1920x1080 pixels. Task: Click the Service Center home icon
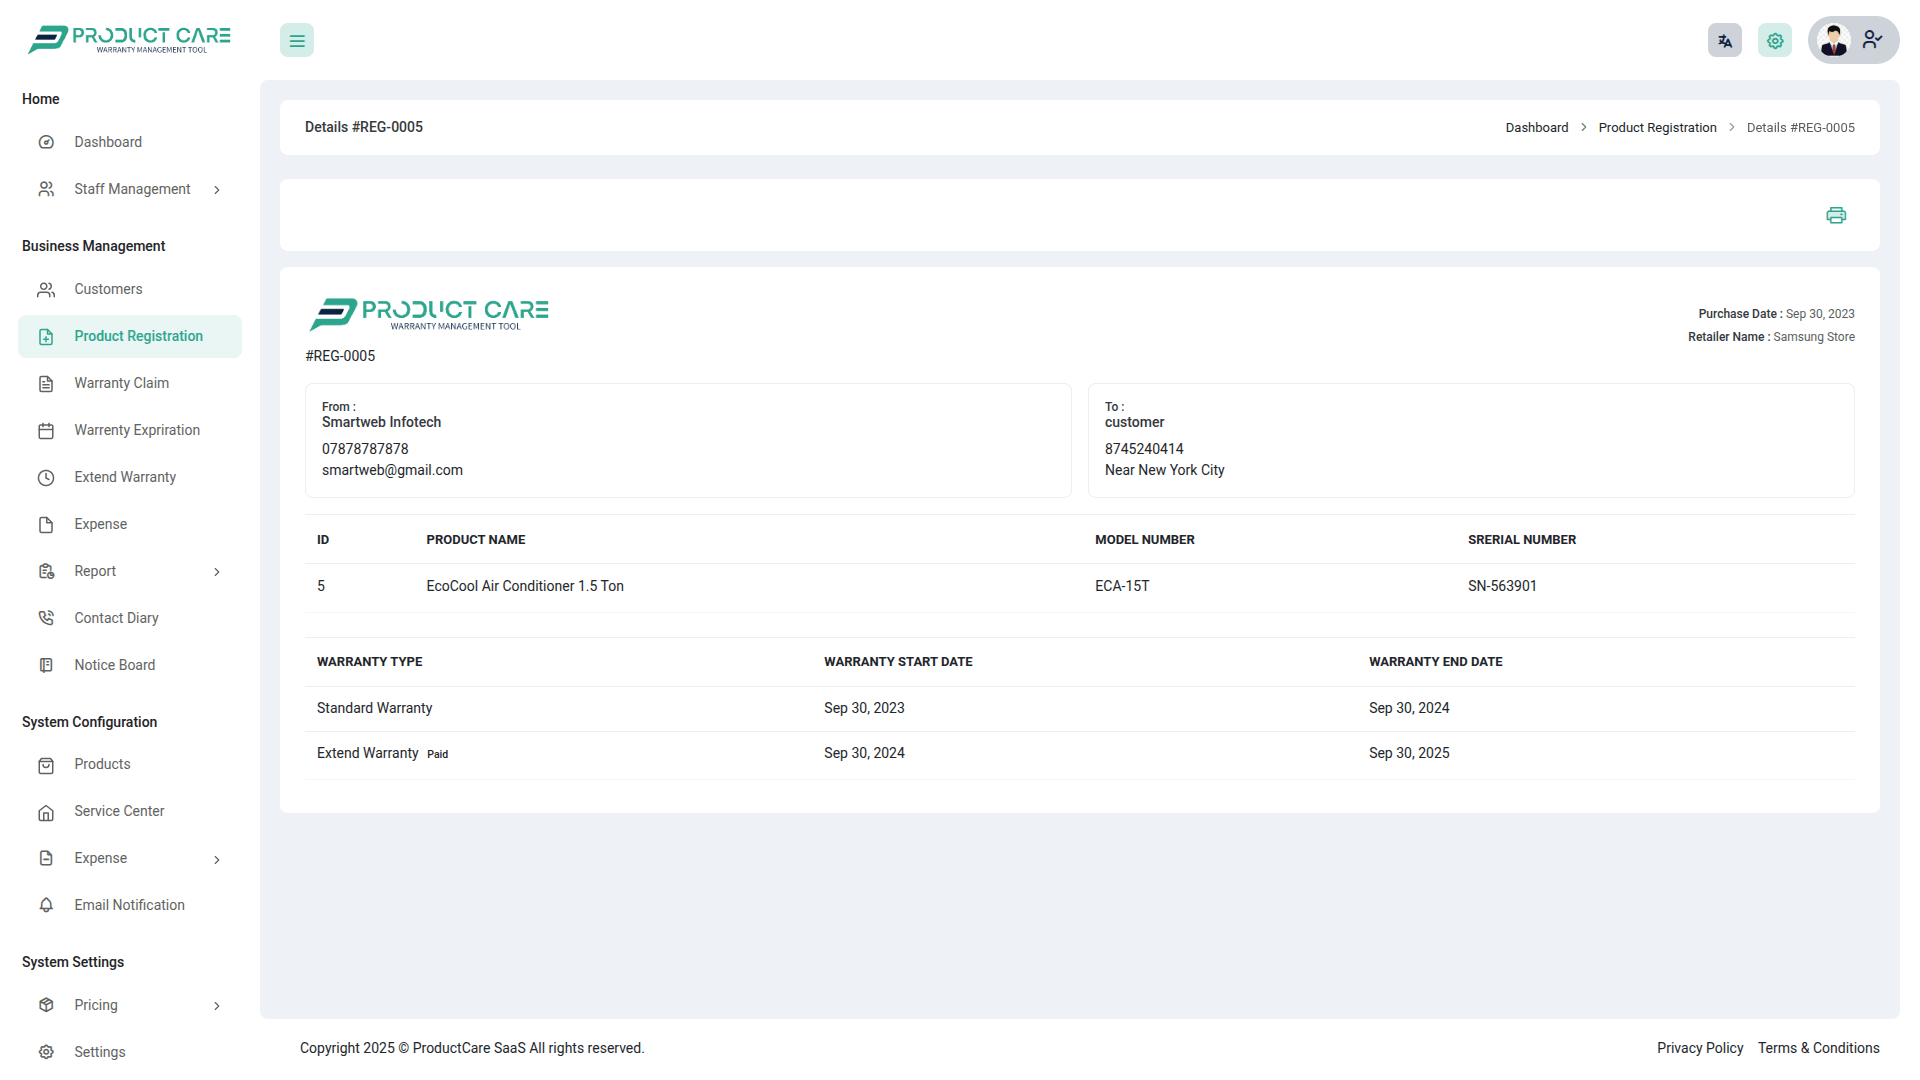pos(46,813)
